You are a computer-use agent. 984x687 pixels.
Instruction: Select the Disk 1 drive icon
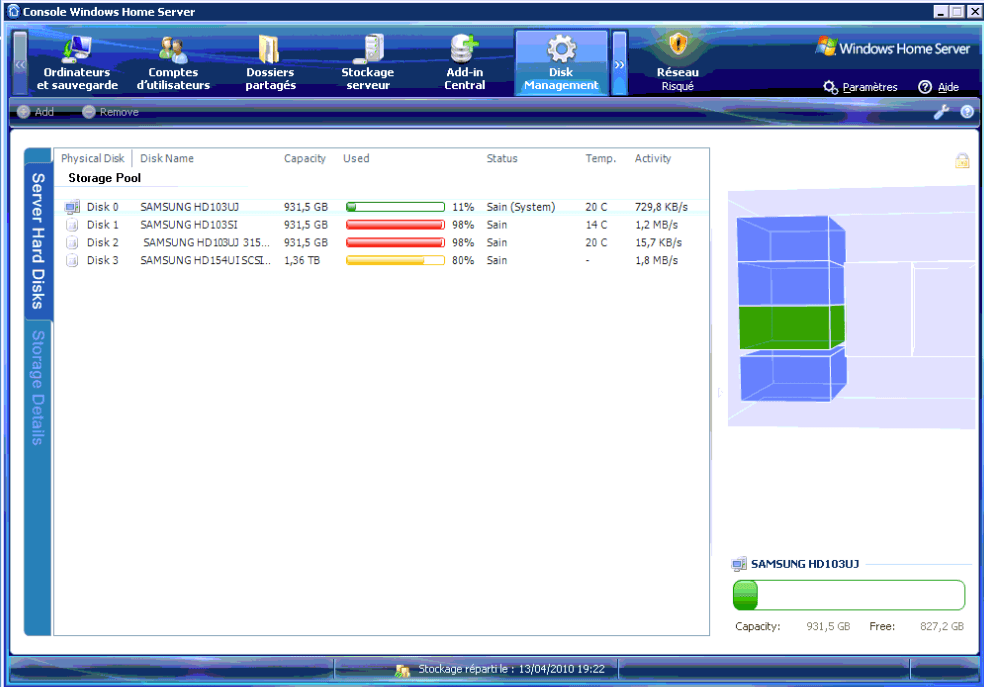tap(72, 225)
